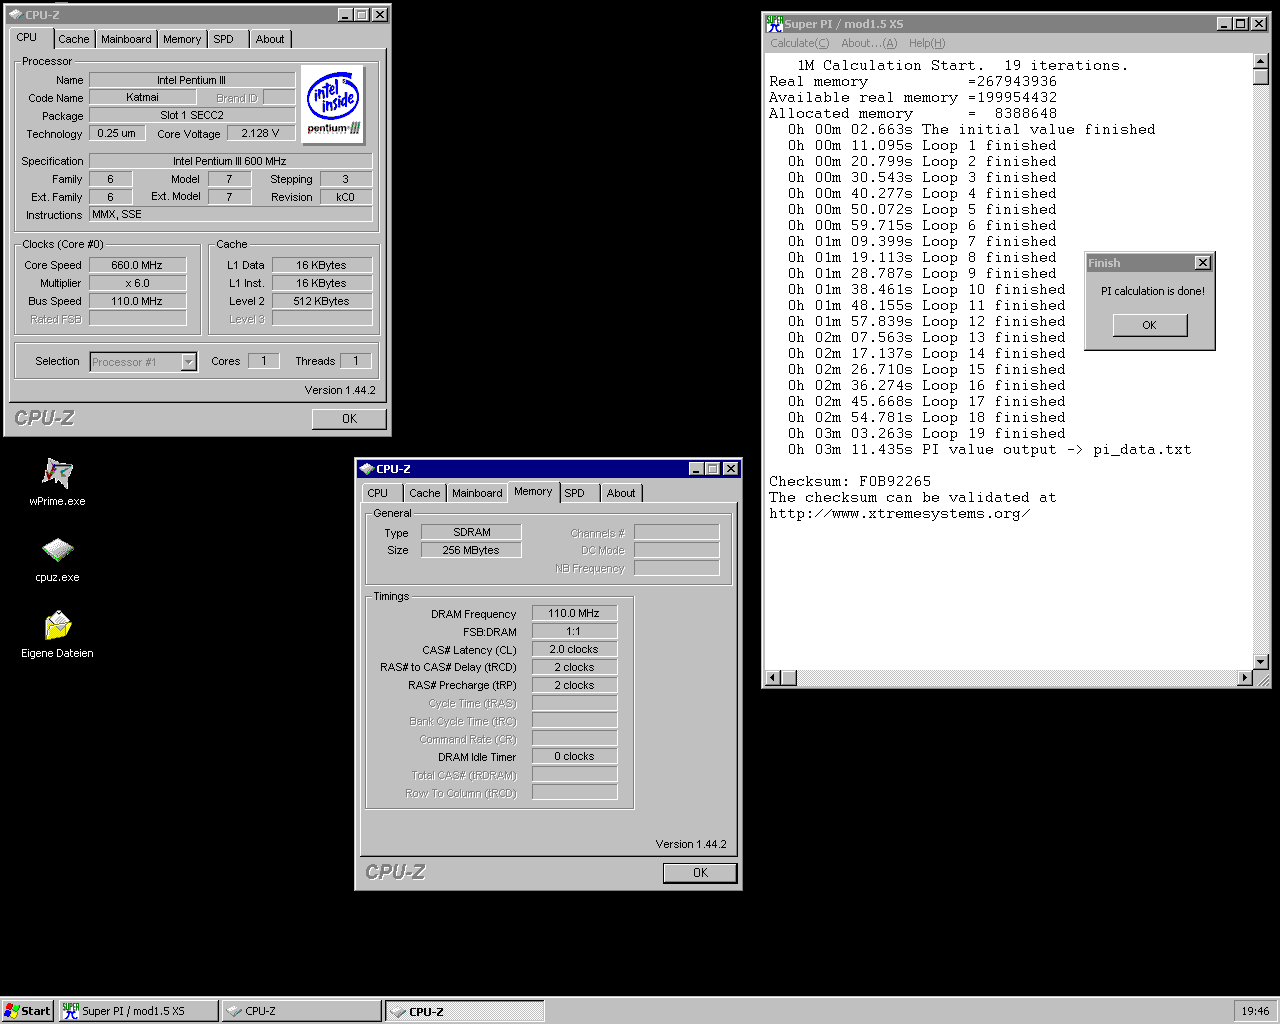Click the Memory CPU-Z window title icon
1280x1024 pixels.
tap(366, 469)
